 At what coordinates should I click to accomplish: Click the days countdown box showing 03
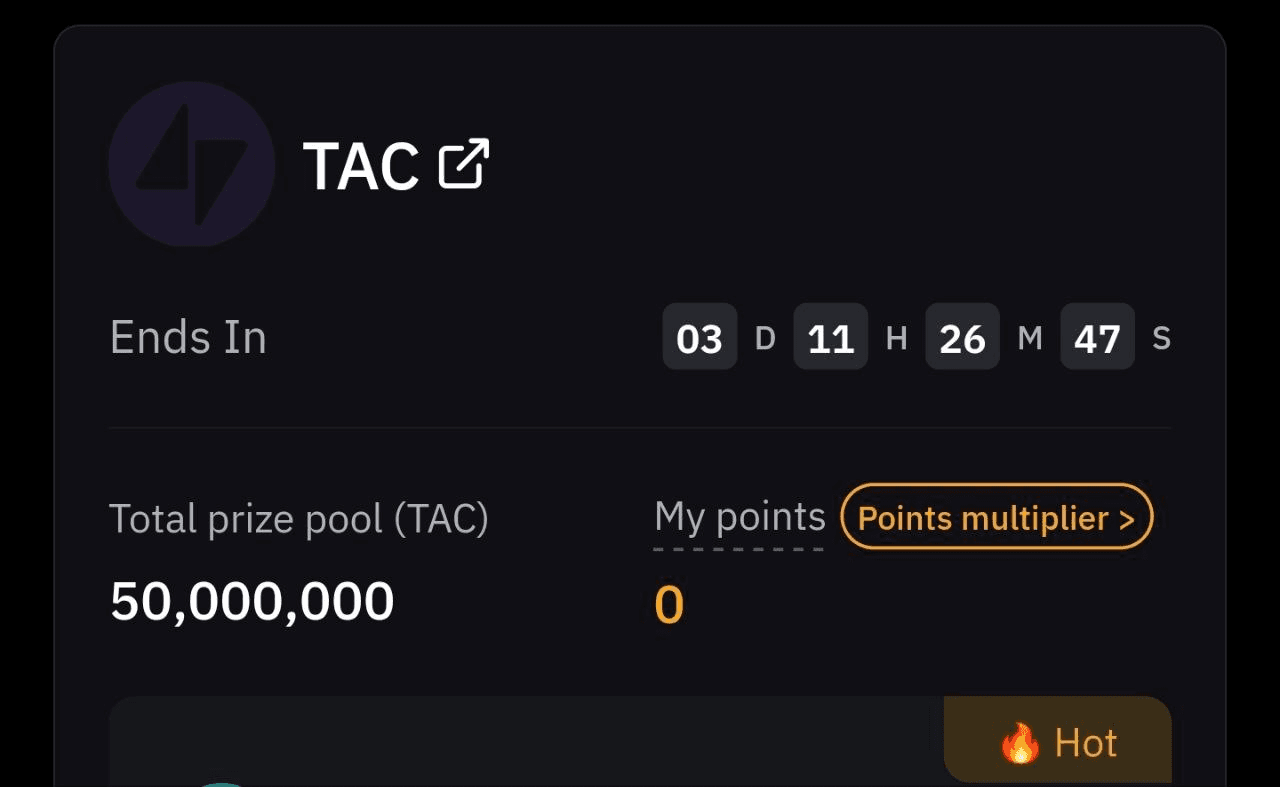click(x=700, y=337)
